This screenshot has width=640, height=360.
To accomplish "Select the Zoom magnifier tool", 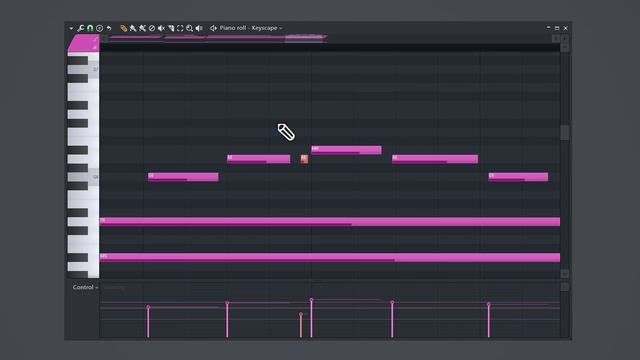I will (189, 28).
